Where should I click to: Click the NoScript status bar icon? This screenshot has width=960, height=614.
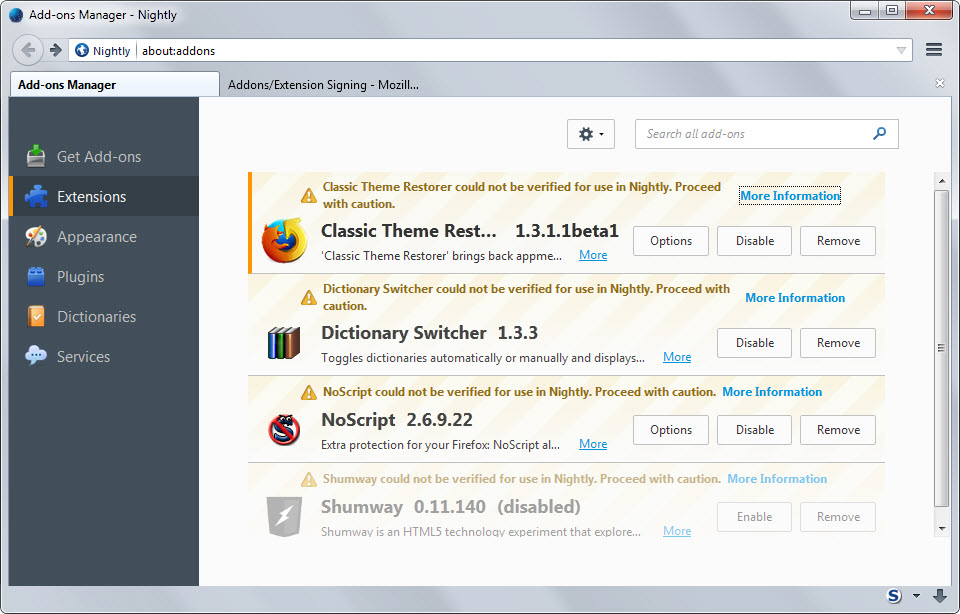pos(894,596)
